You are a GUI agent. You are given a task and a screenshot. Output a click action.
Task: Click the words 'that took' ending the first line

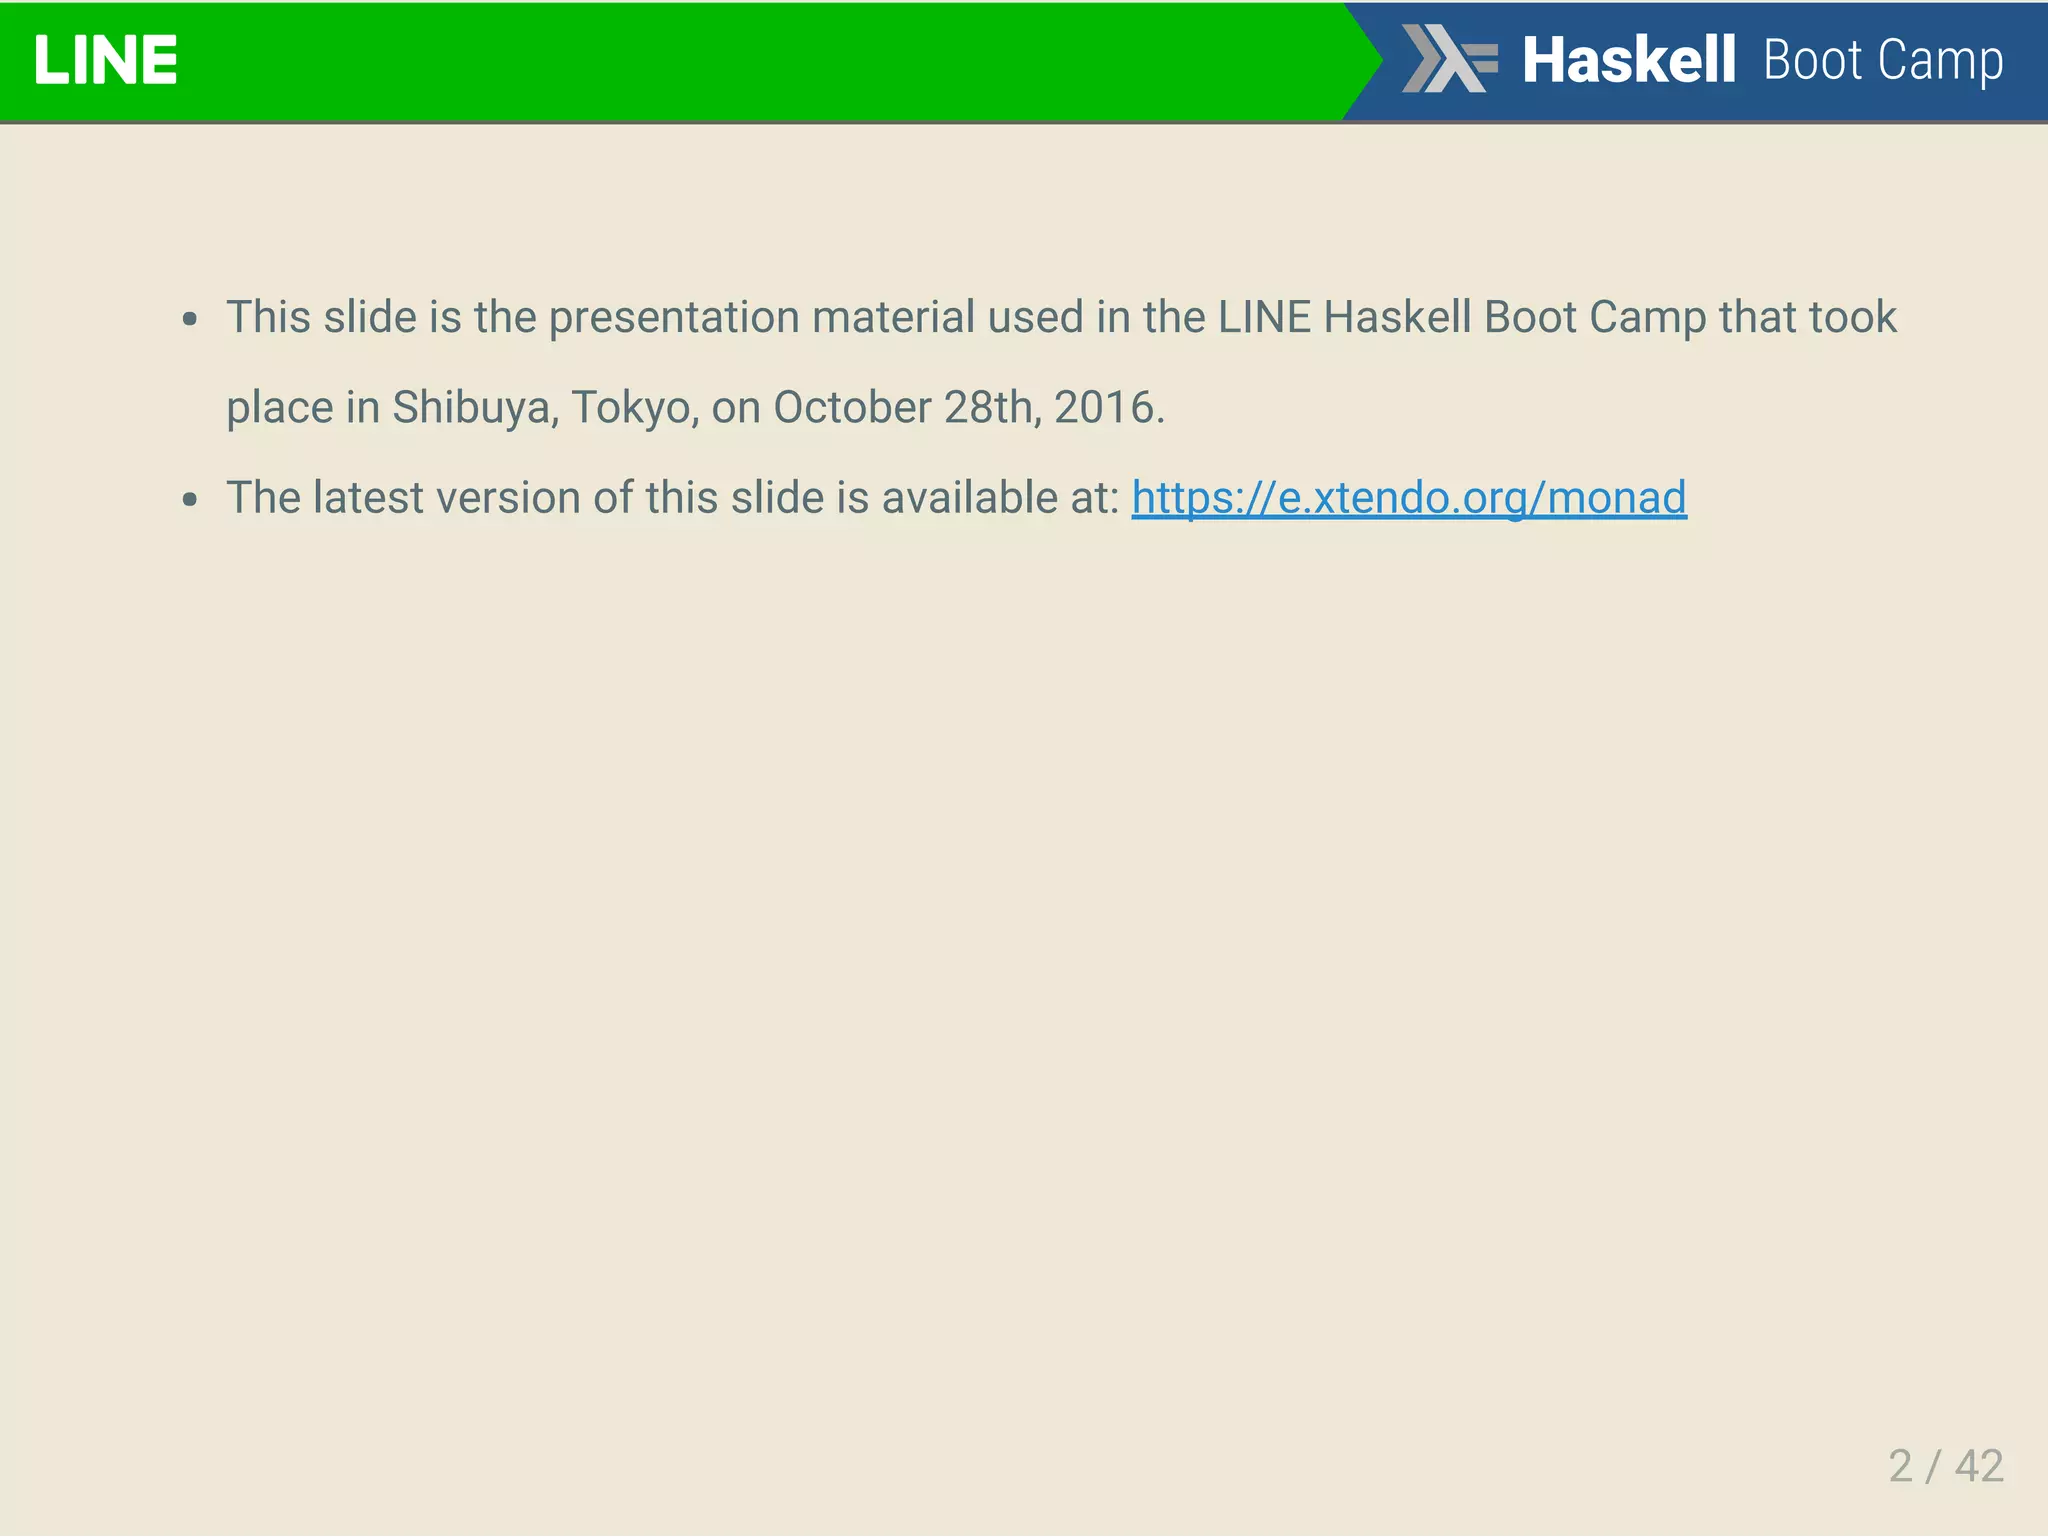point(1807,318)
